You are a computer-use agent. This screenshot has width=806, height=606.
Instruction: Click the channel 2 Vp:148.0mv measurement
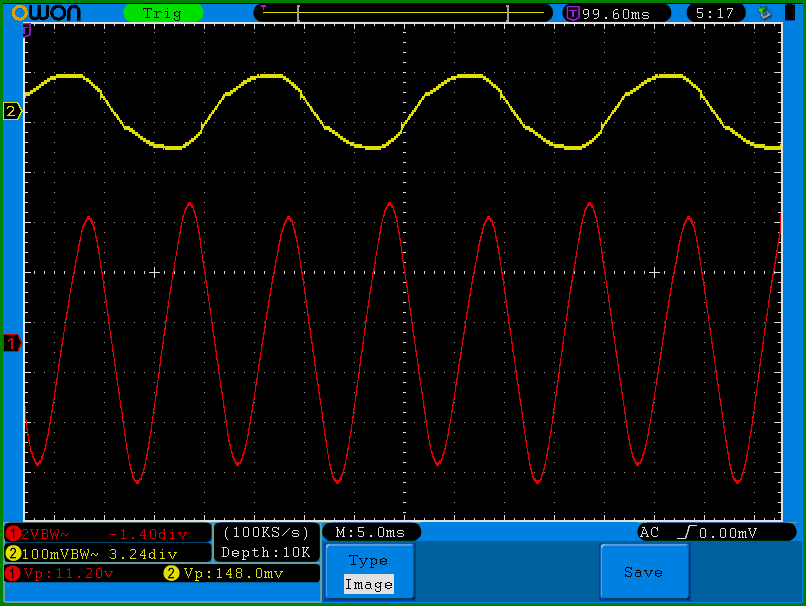(233, 574)
